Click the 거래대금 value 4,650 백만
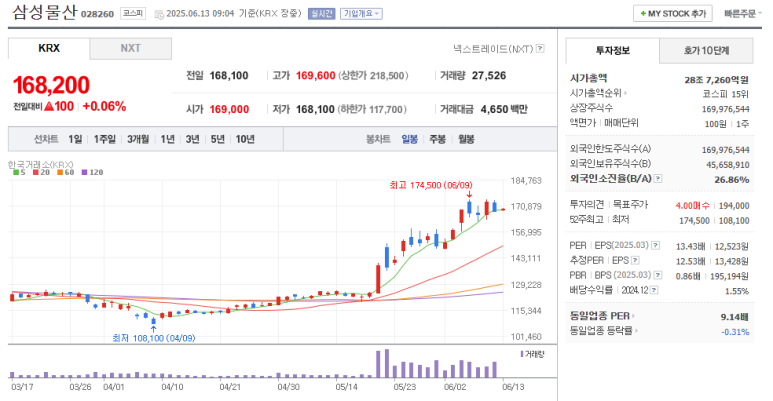Viewport: 773px width, 401px height. (504, 109)
